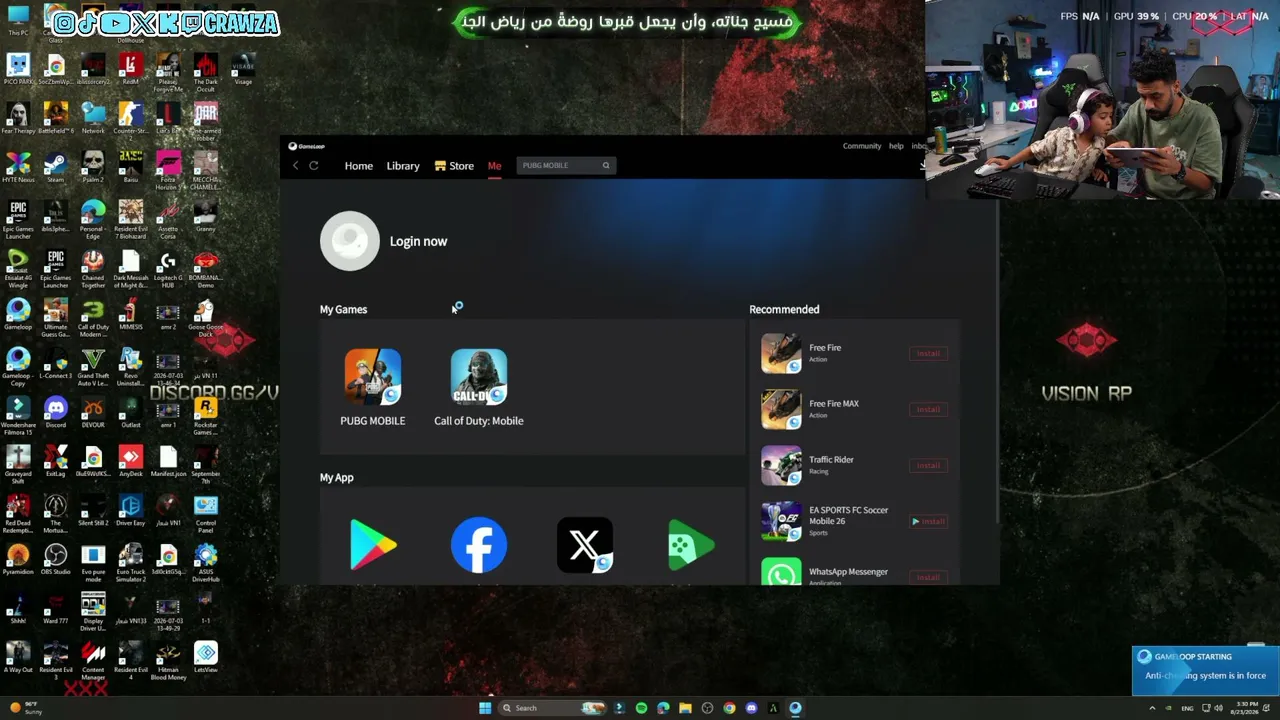
Task: Switch to the Library tab
Action: (403, 166)
